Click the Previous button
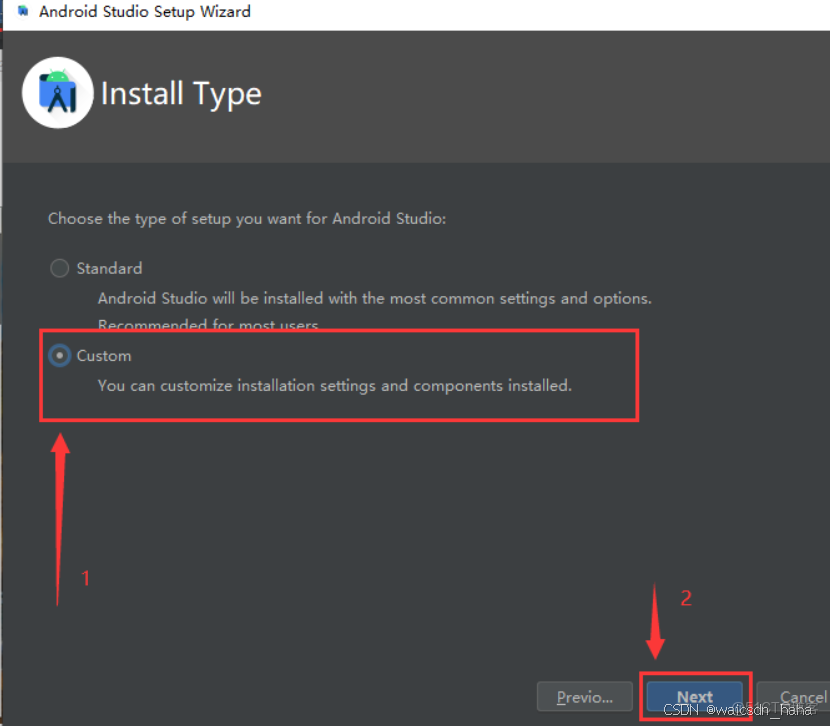Viewport: 830px width, 726px height. pos(584,696)
